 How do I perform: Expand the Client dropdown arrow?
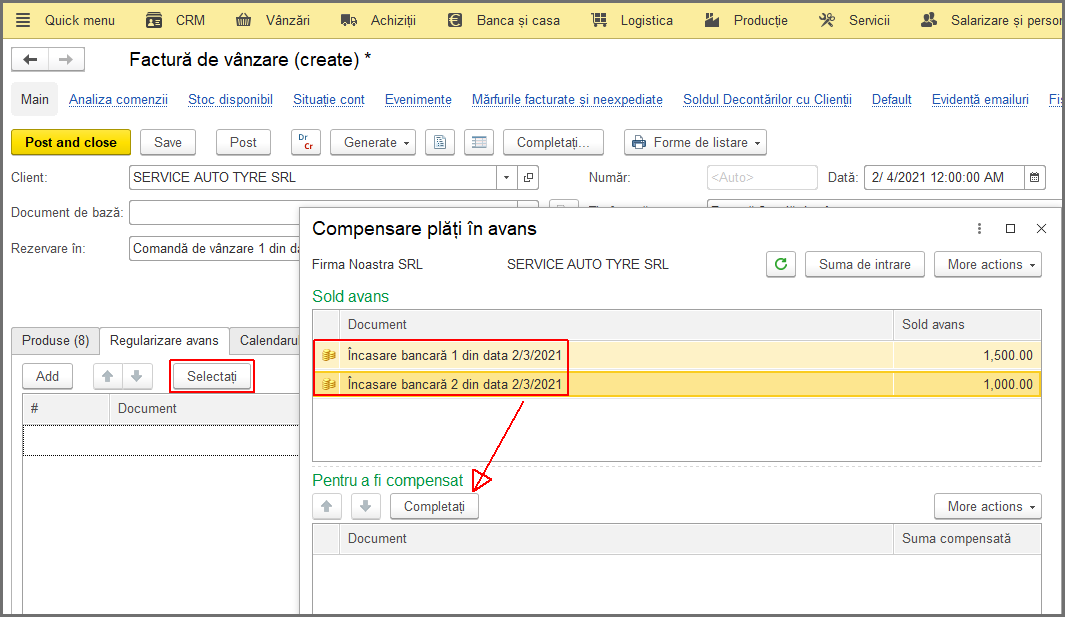506,177
